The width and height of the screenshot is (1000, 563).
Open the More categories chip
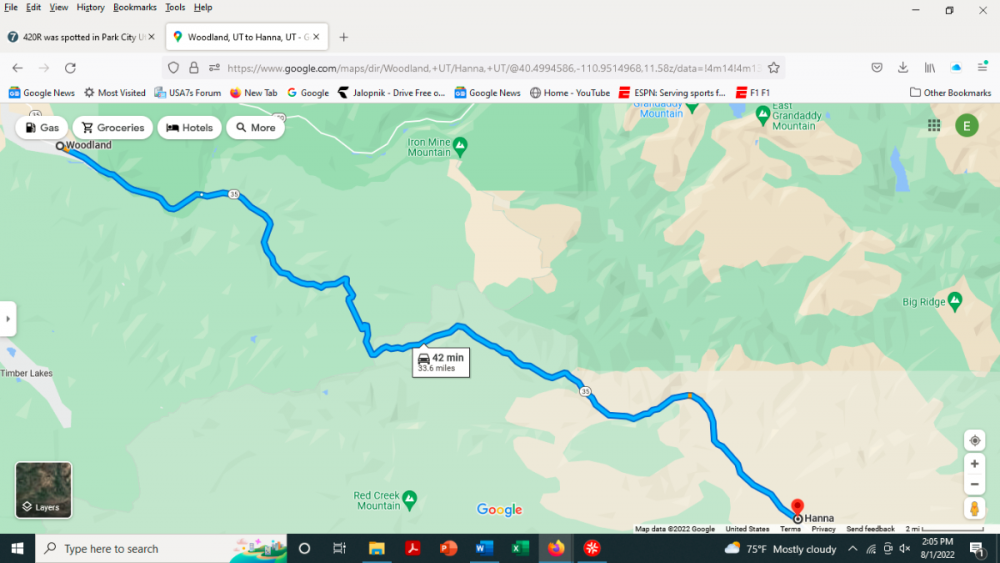[256, 128]
